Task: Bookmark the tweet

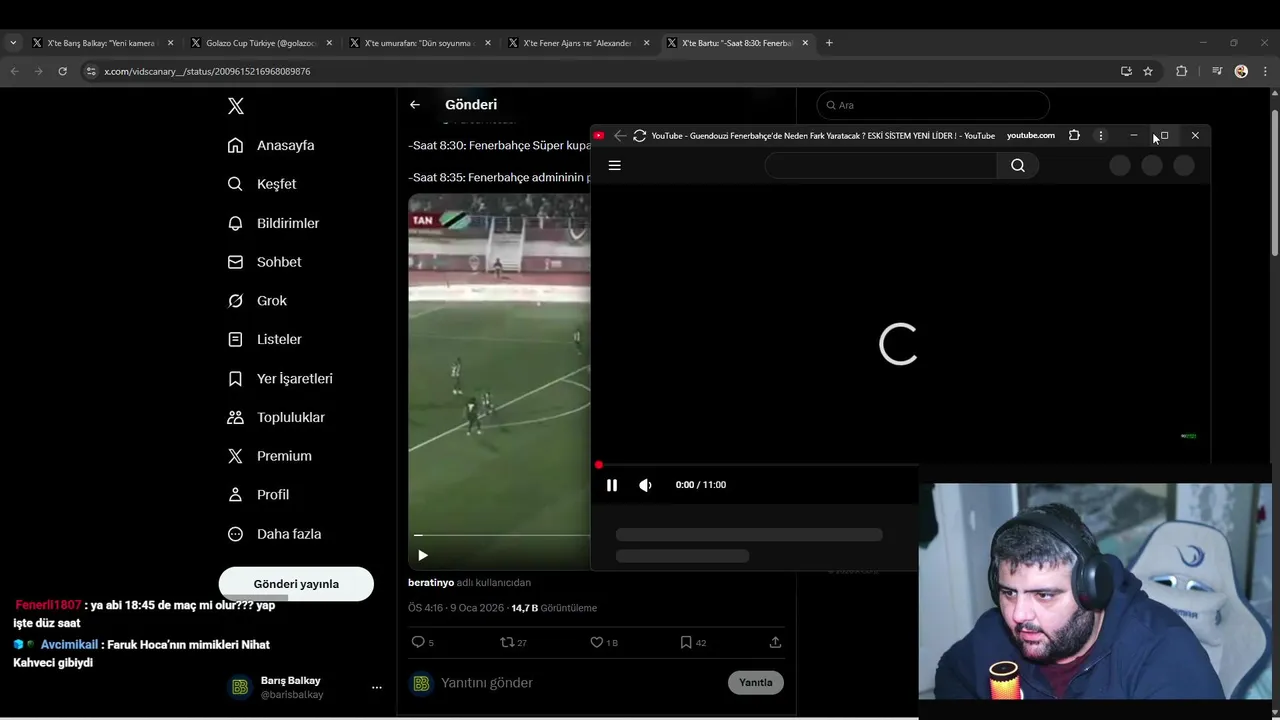Action: pyautogui.click(x=685, y=642)
